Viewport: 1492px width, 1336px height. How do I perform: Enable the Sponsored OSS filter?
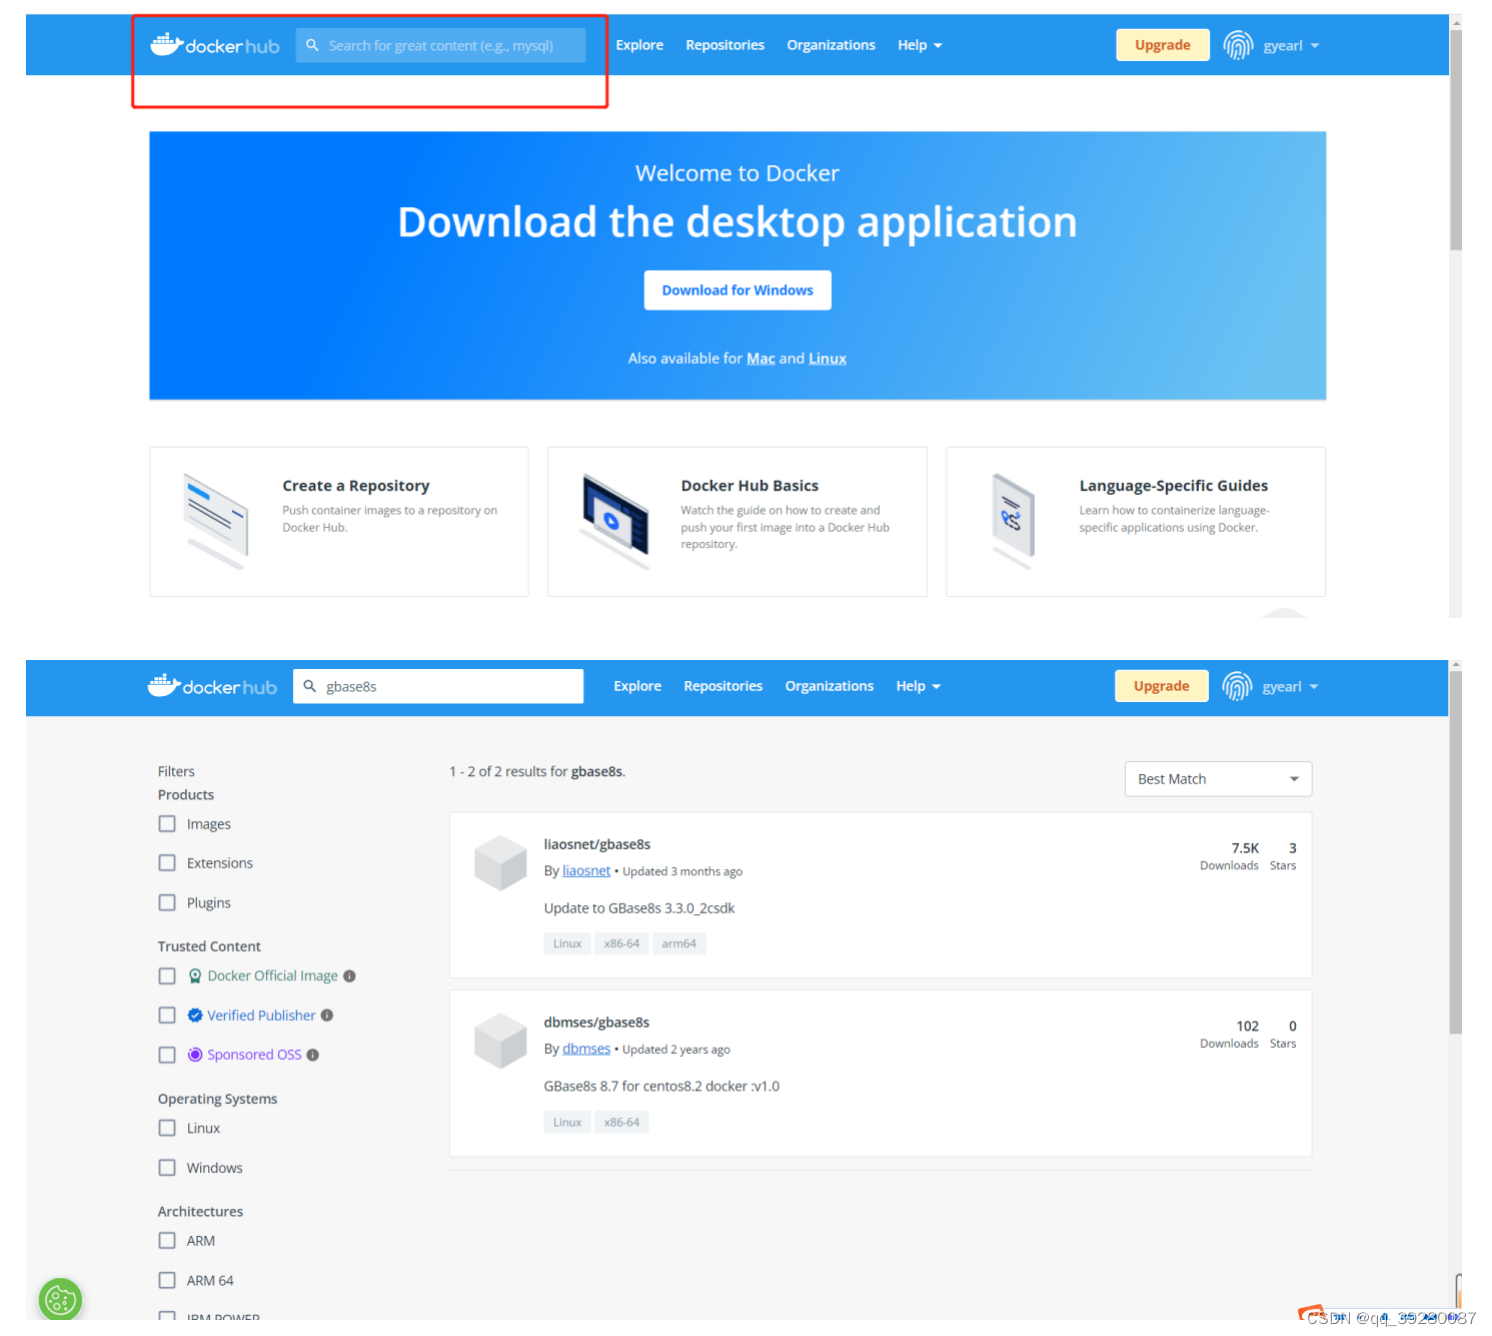point(167,1055)
